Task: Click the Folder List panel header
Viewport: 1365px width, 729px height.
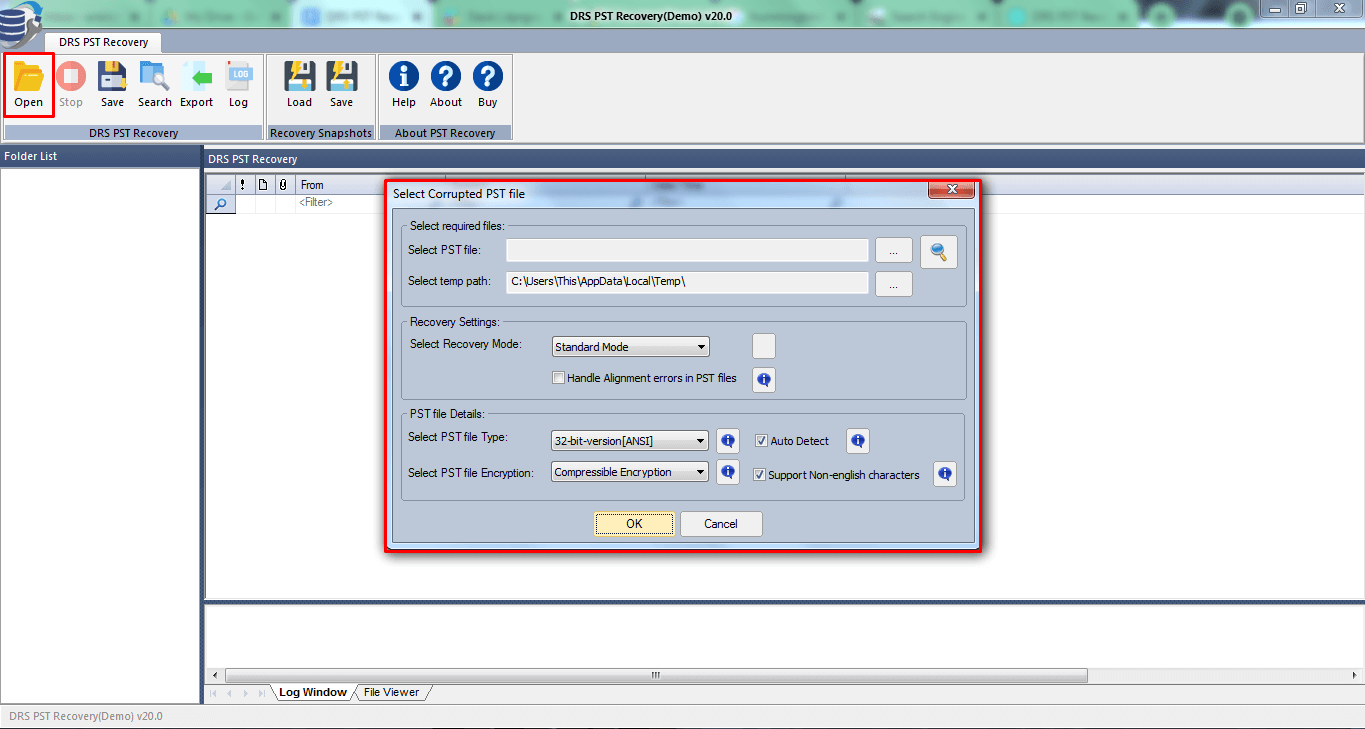Action: click(x=100, y=156)
